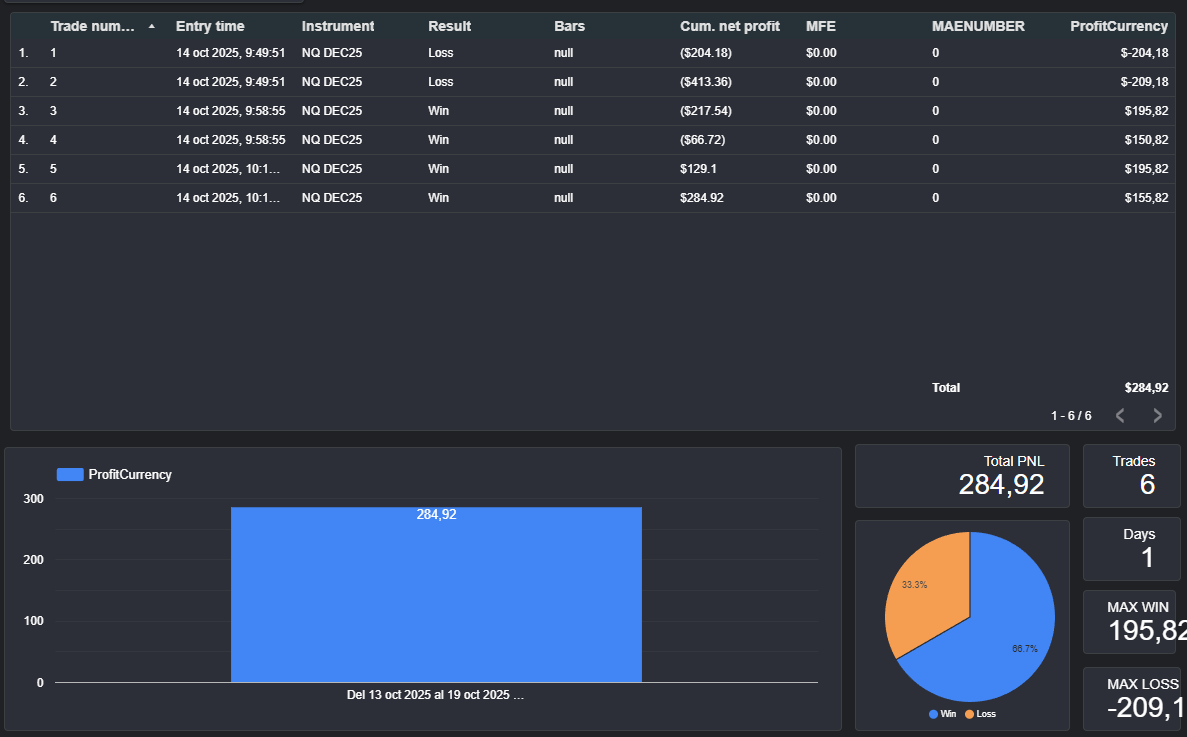
Task: Click the Bars column header
Action: pyautogui.click(x=569, y=26)
